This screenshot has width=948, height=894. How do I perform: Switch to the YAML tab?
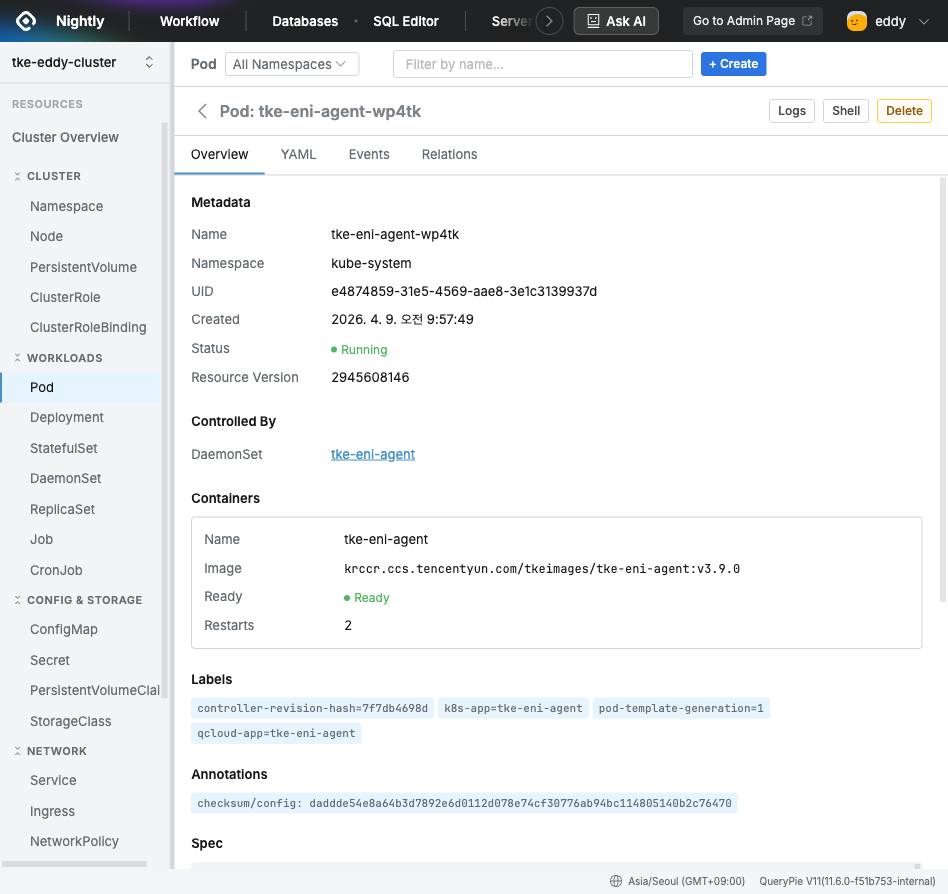click(298, 155)
